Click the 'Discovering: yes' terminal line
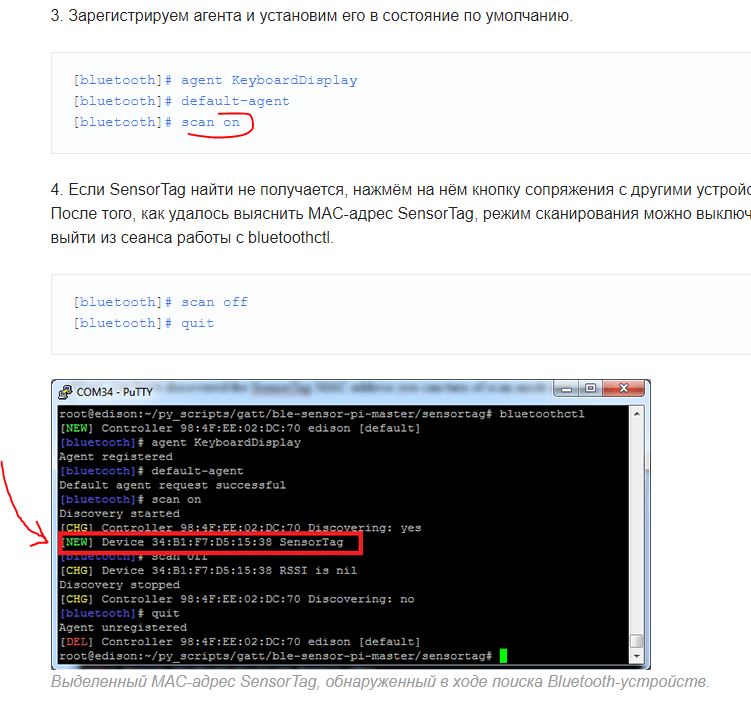This screenshot has width=751, height=716. (240, 528)
